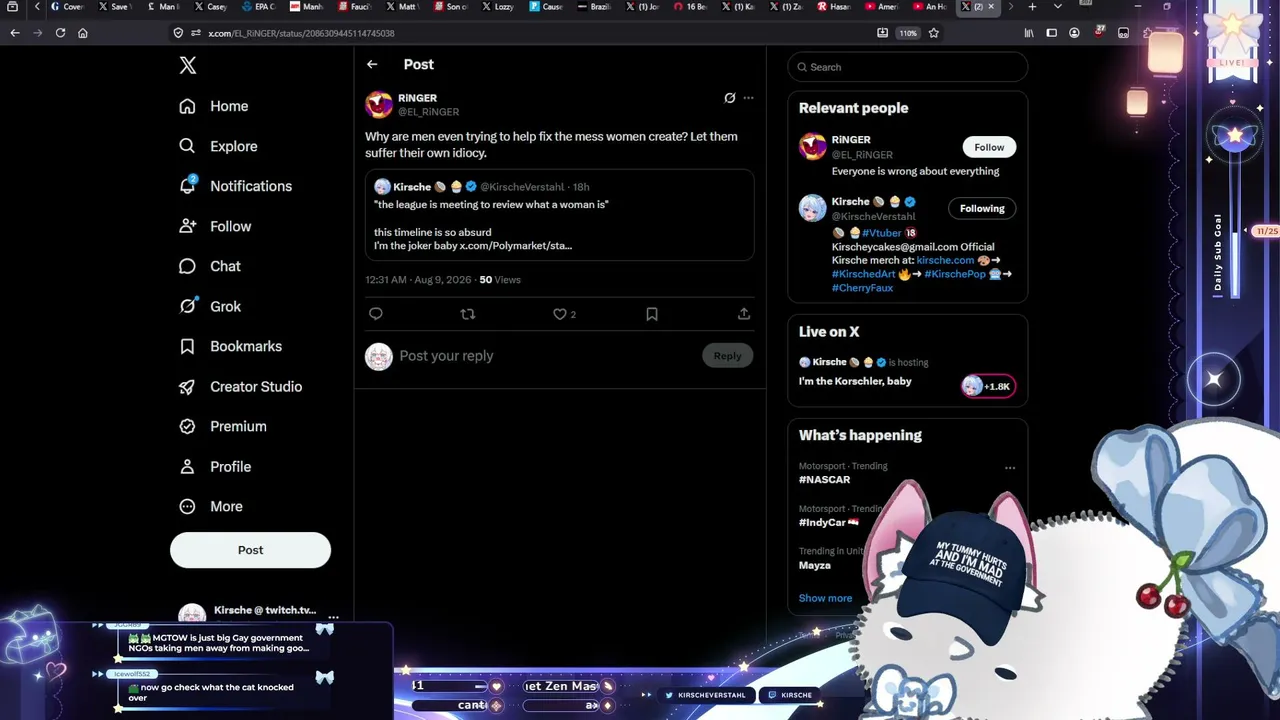Click the #Vtuber hashtag
The image size is (1280, 720).
pos(882,233)
